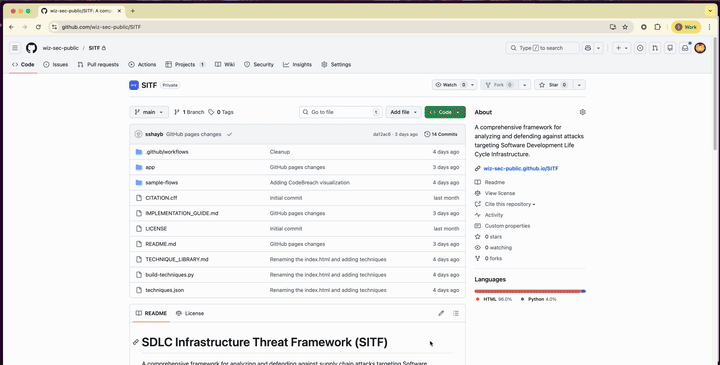Click sshayb author avatar

tap(138, 134)
